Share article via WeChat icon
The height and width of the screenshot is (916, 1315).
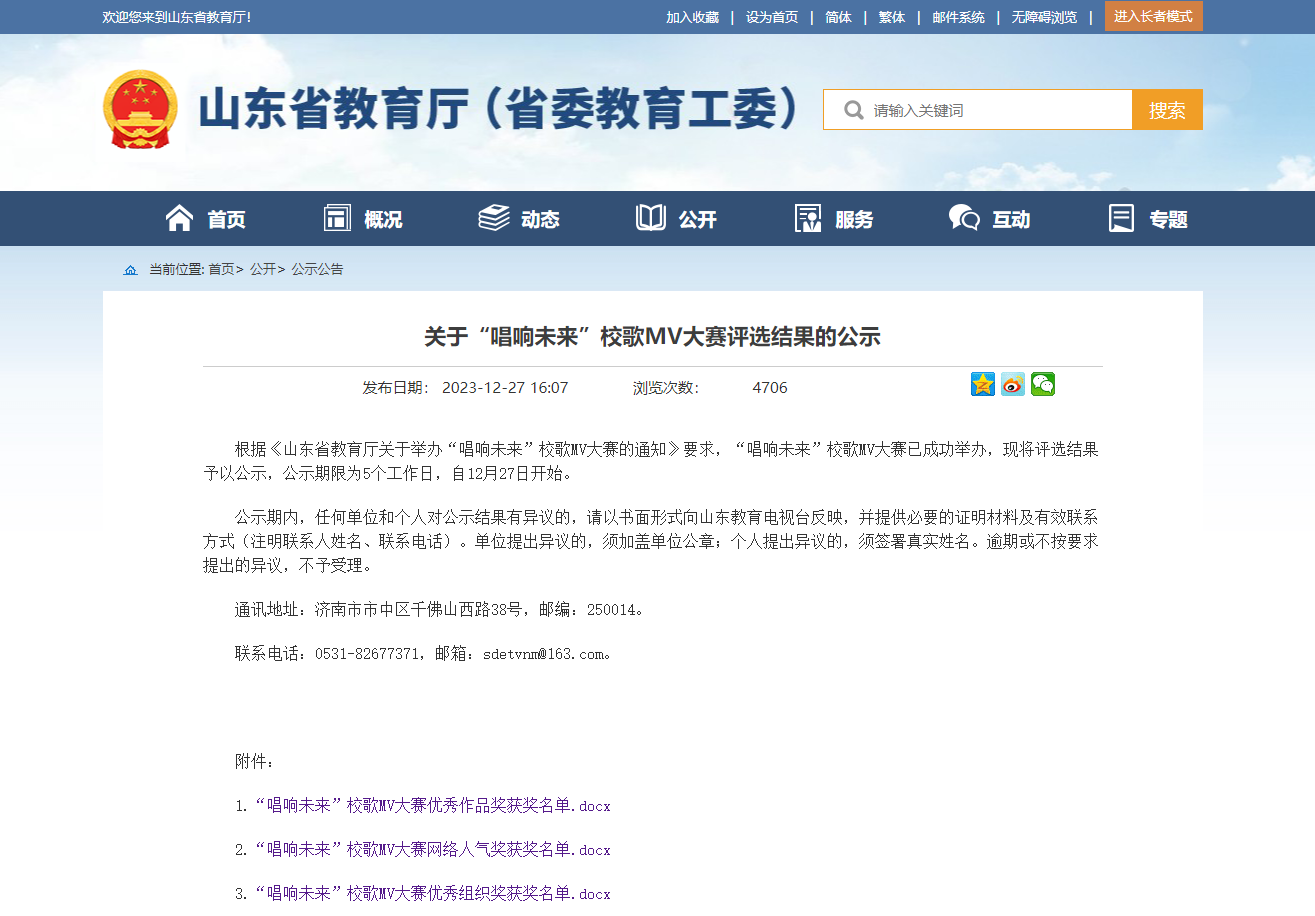[x=1043, y=384]
